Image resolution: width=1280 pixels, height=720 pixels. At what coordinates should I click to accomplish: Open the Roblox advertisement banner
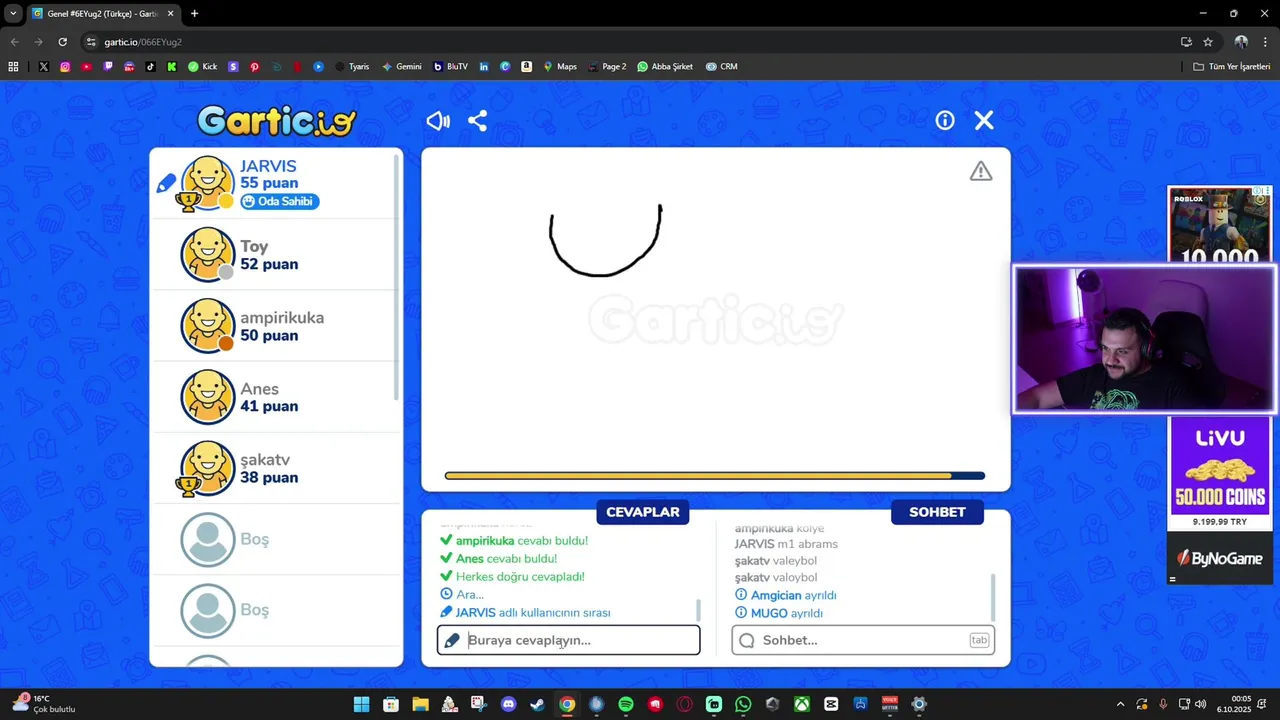[1220, 224]
